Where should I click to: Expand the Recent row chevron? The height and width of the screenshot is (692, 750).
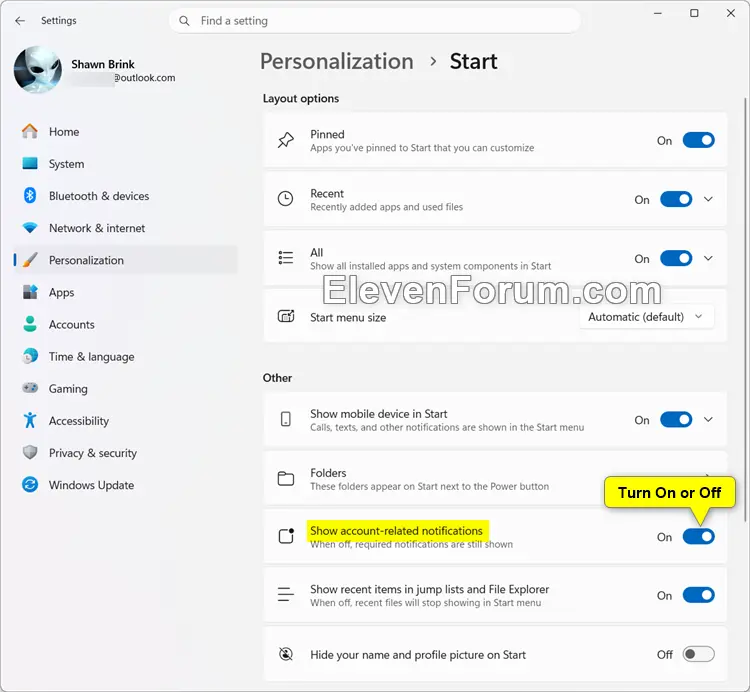click(708, 199)
